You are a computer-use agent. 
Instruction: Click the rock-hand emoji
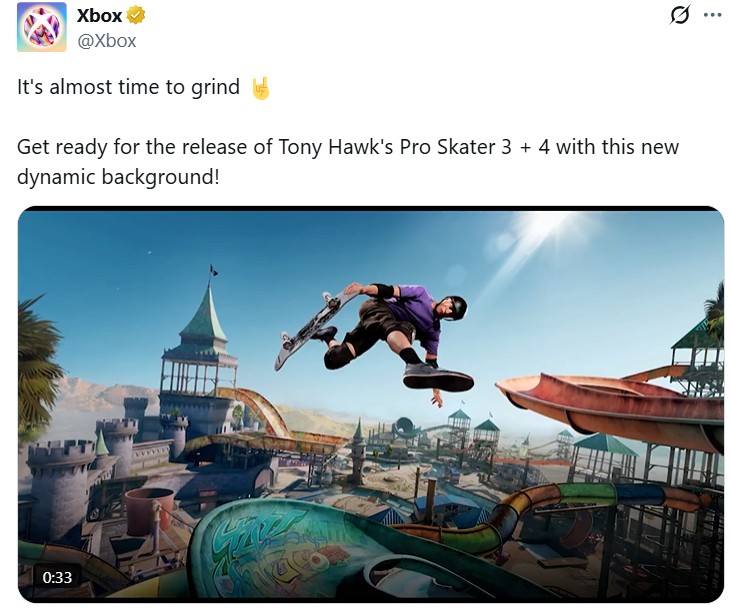[x=261, y=88]
